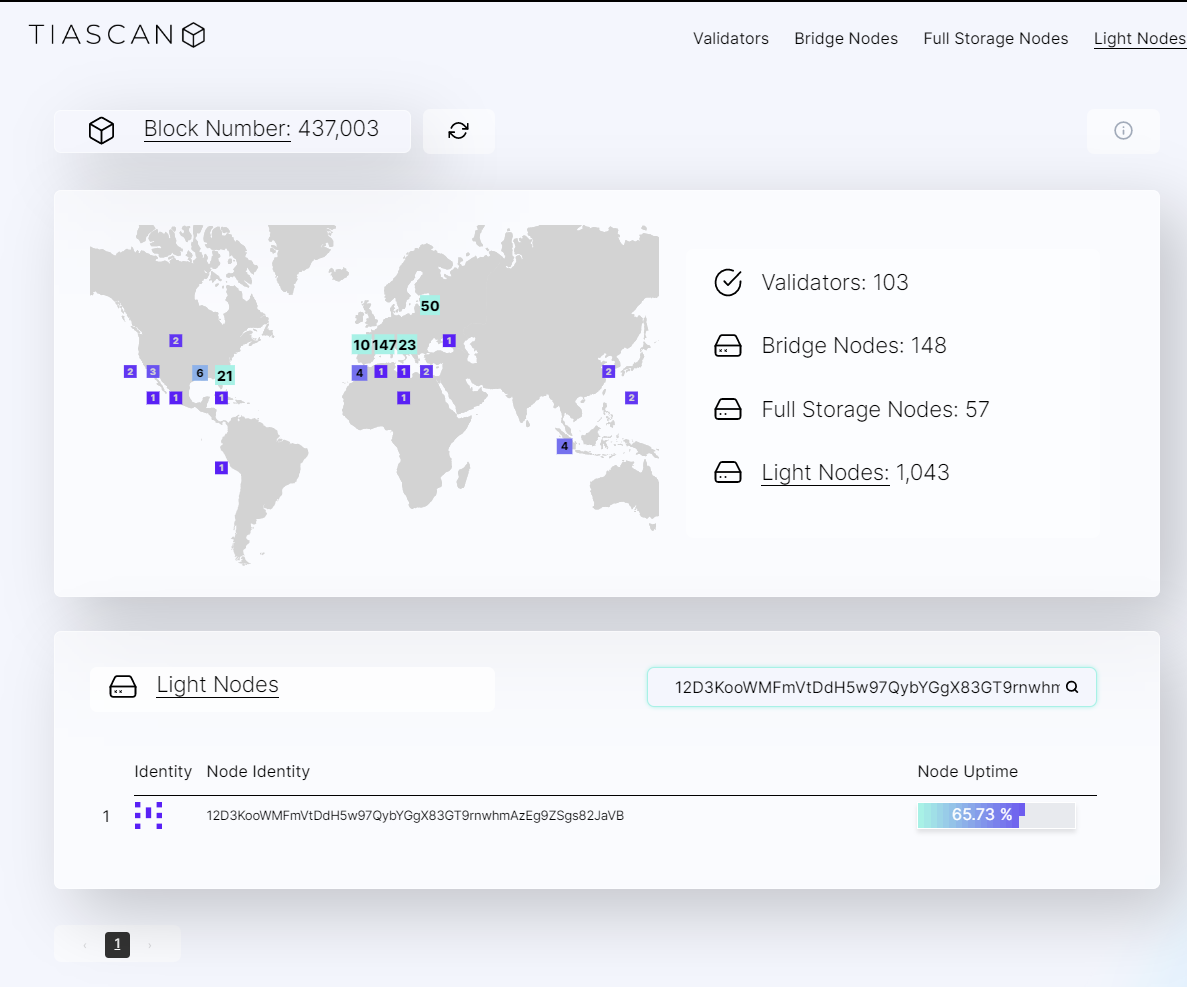Open the info circle icon

click(x=1123, y=131)
